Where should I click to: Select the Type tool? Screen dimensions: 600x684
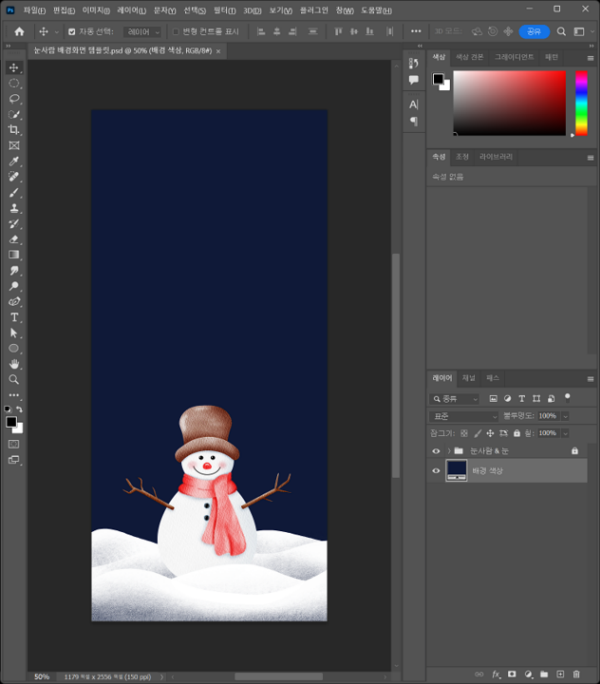tap(14, 317)
